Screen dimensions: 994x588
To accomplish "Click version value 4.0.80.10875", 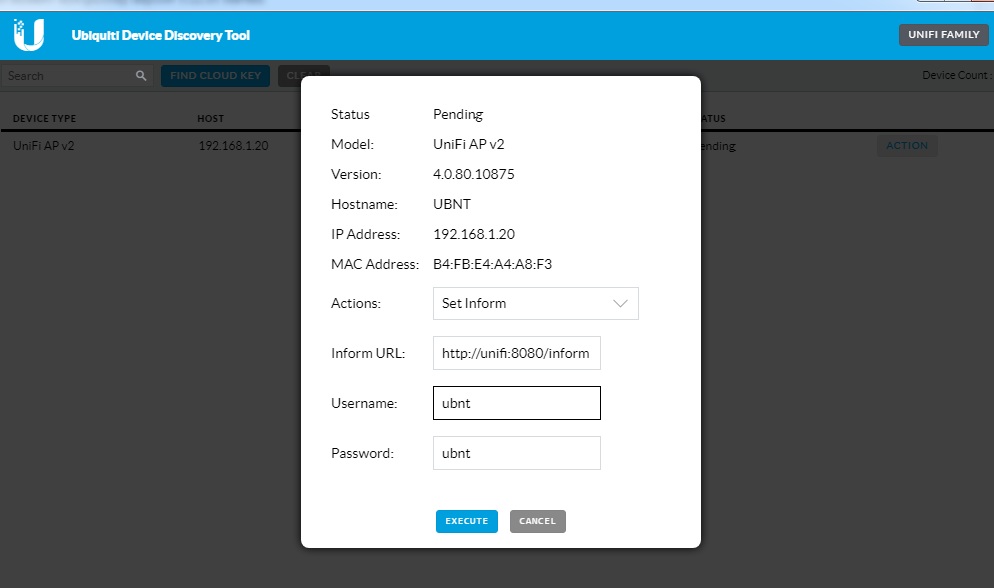I will pos(474,174).
